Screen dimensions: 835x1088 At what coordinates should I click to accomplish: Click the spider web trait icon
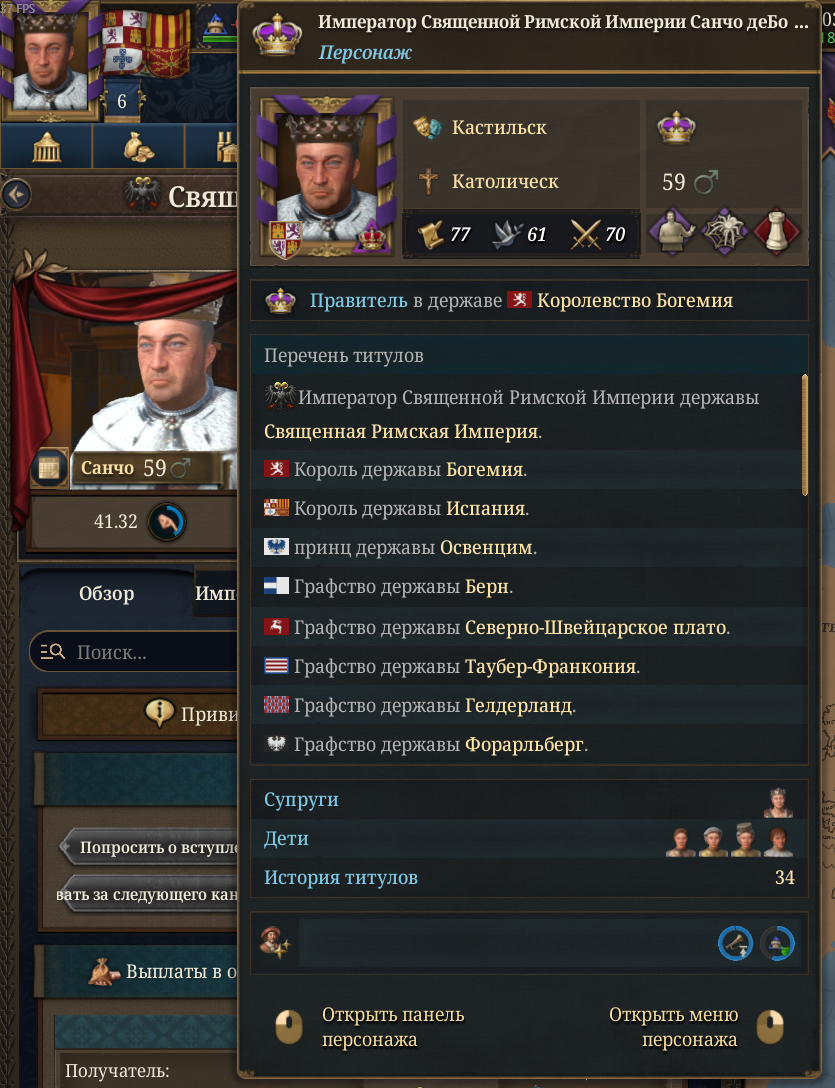pos(724,232)
